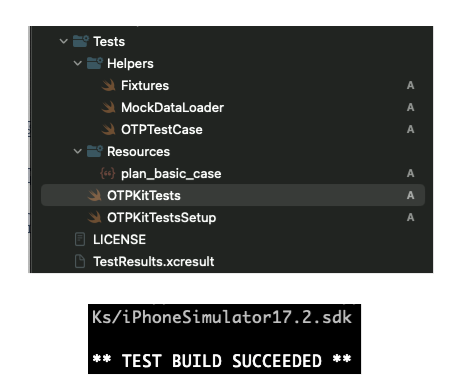Open the OTPKitTestsSetup file
The image size is (462, 387).
coord(161,218)
